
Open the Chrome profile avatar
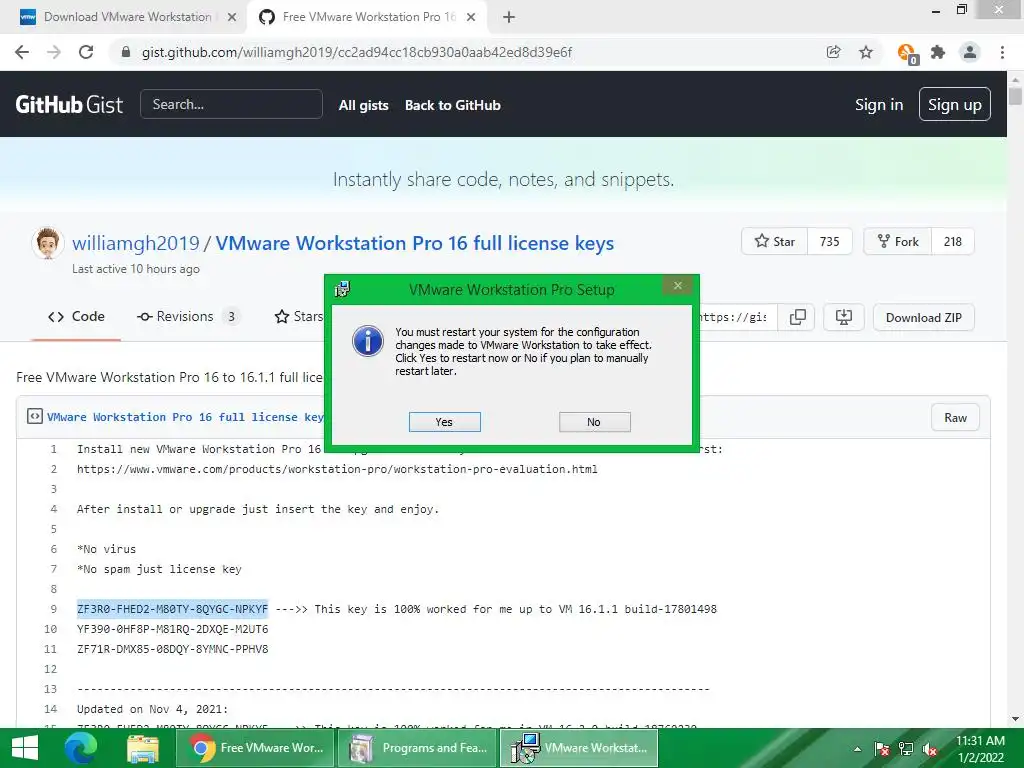click(970, 52)
